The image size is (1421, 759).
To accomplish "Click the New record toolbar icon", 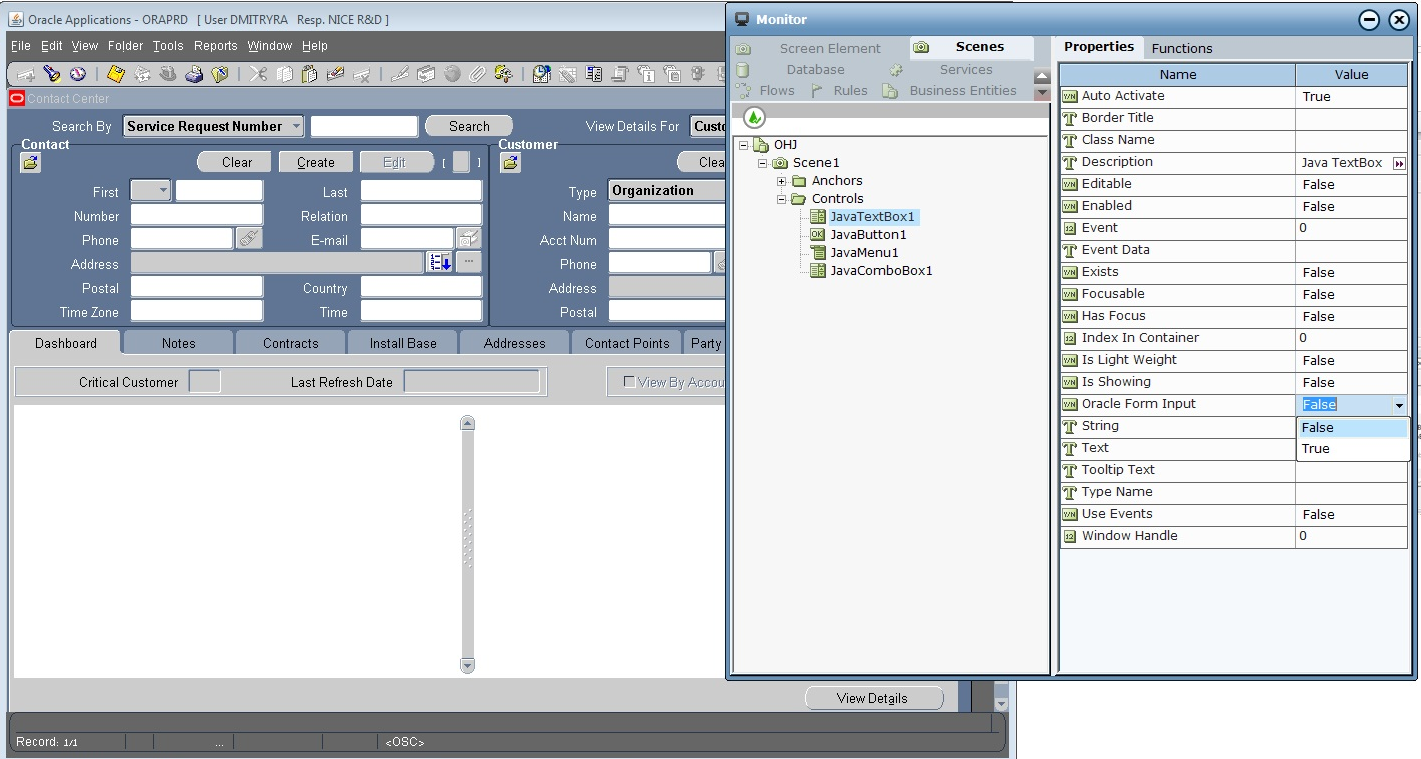I will tap(26, 74).
